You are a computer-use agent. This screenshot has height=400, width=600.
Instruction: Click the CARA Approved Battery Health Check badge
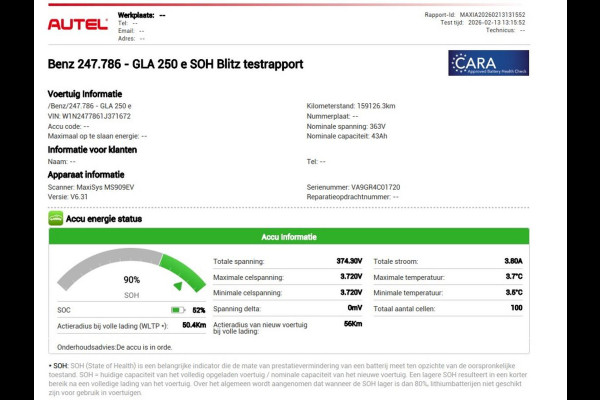pos(489,63)
